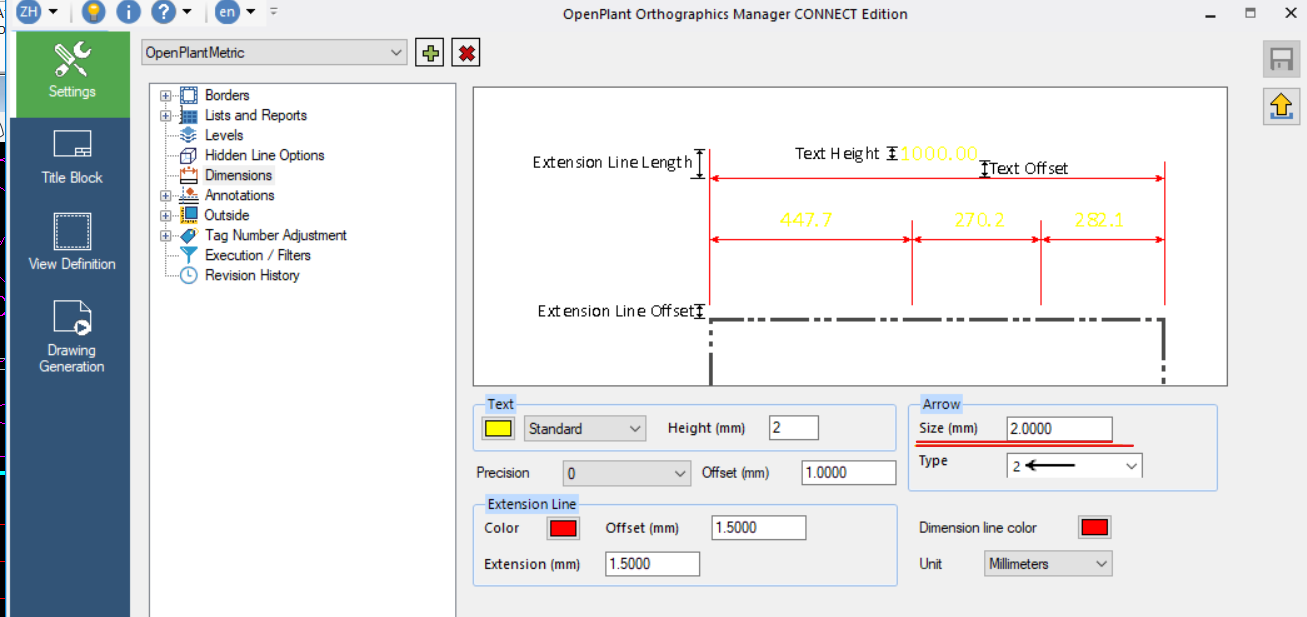Click the Lists and Reports icon
This screenshot has height=617, width=1307.
pyautogui.click(x=189, y=116)
